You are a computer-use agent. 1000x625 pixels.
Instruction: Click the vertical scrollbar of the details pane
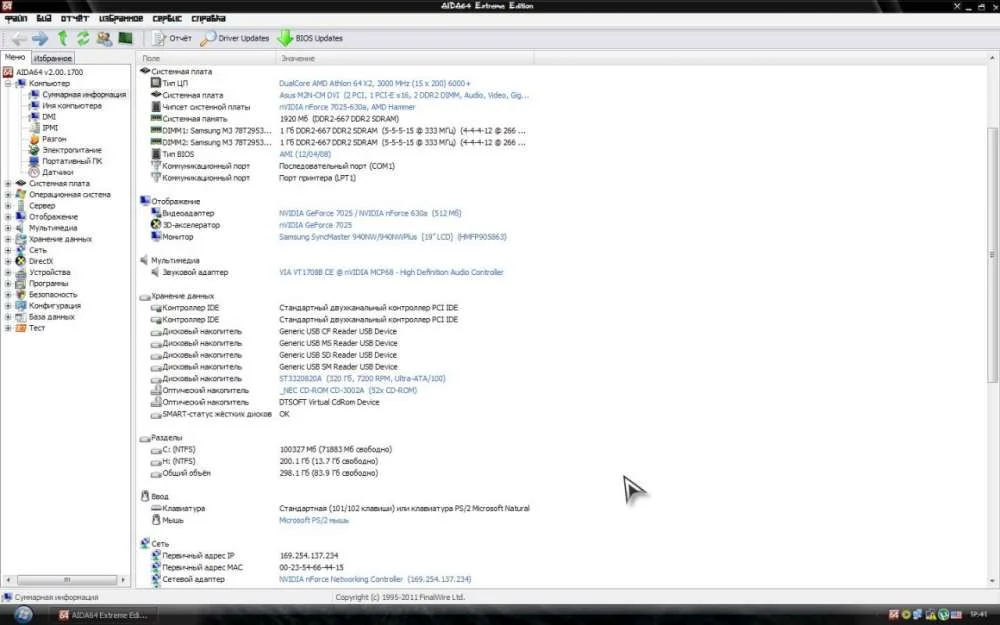click(992, 255)
